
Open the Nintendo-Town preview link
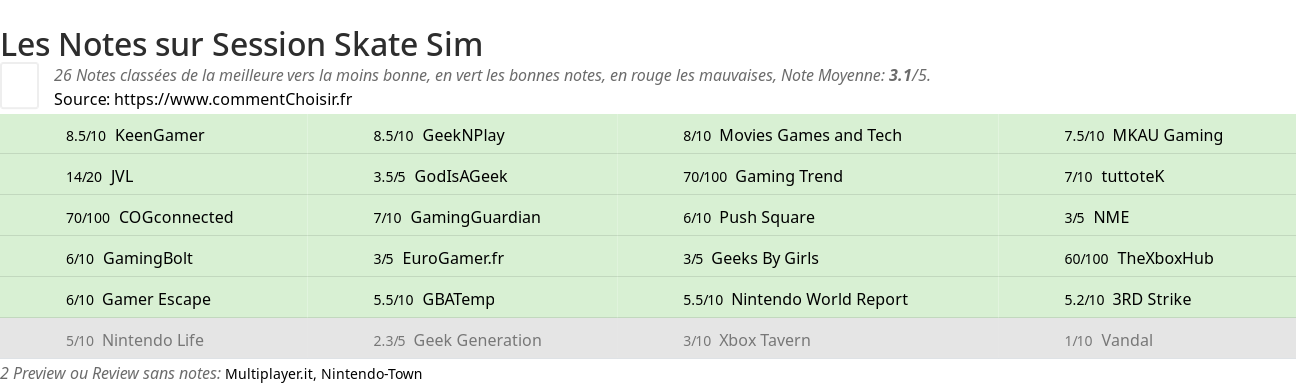(371, 374)
